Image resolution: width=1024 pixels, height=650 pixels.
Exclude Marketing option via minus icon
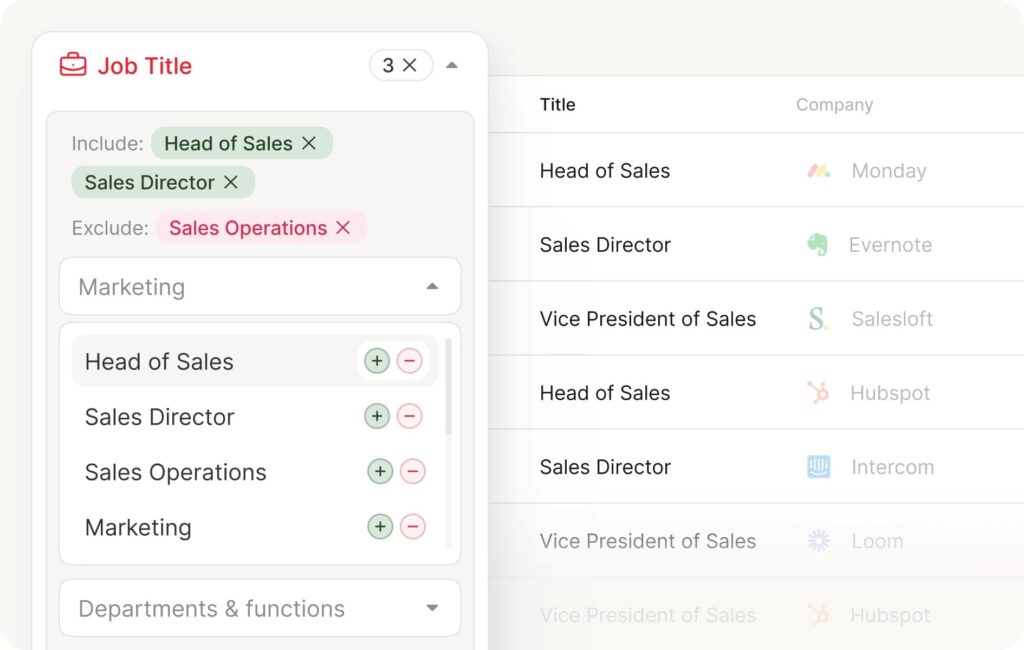413,527
